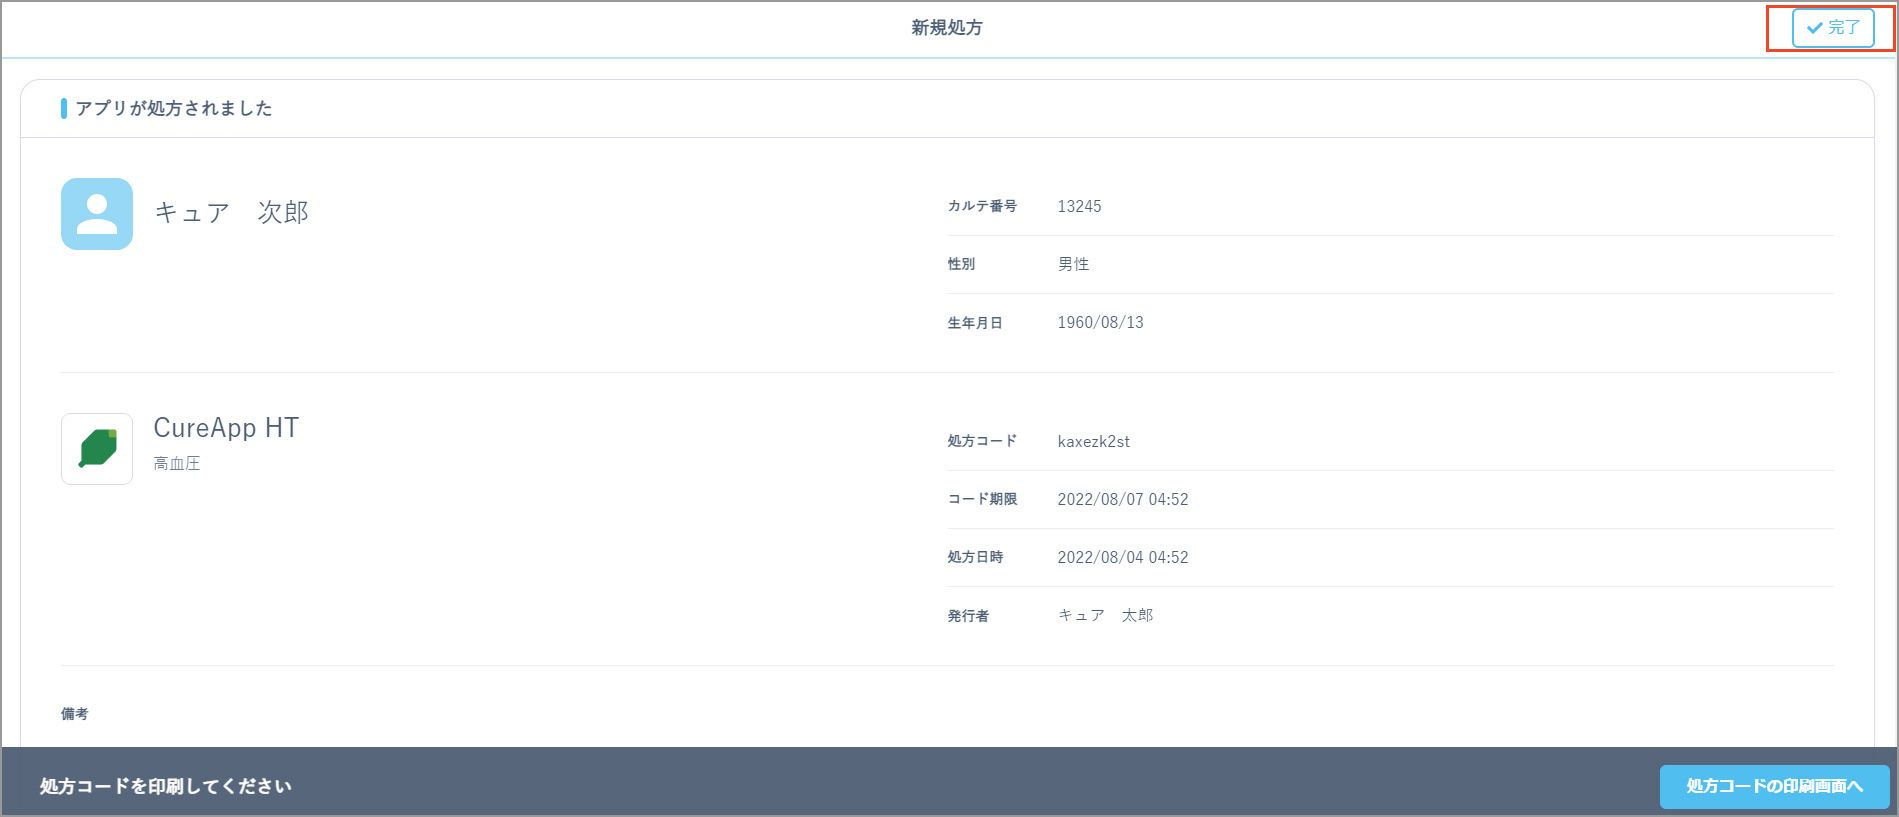
Task: Click the 高血圧 label
Action: 177,463
